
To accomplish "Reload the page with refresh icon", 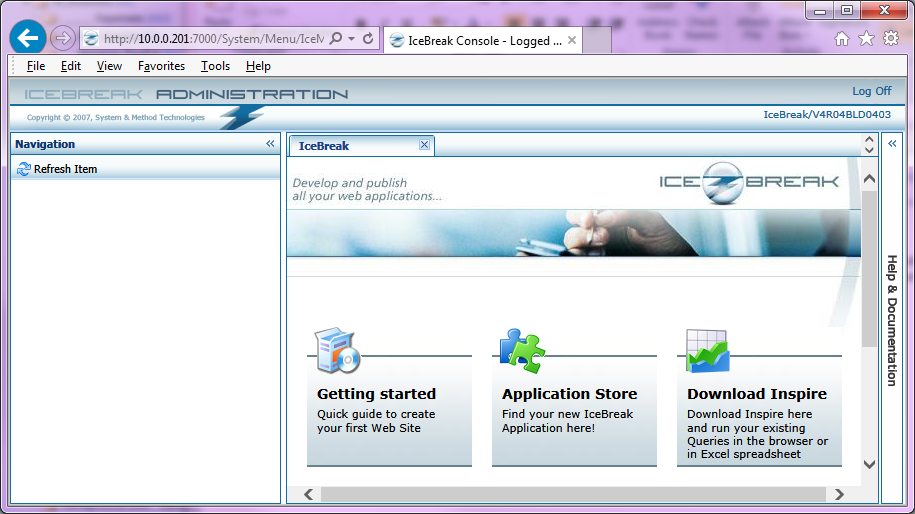I will coord(368,39).
